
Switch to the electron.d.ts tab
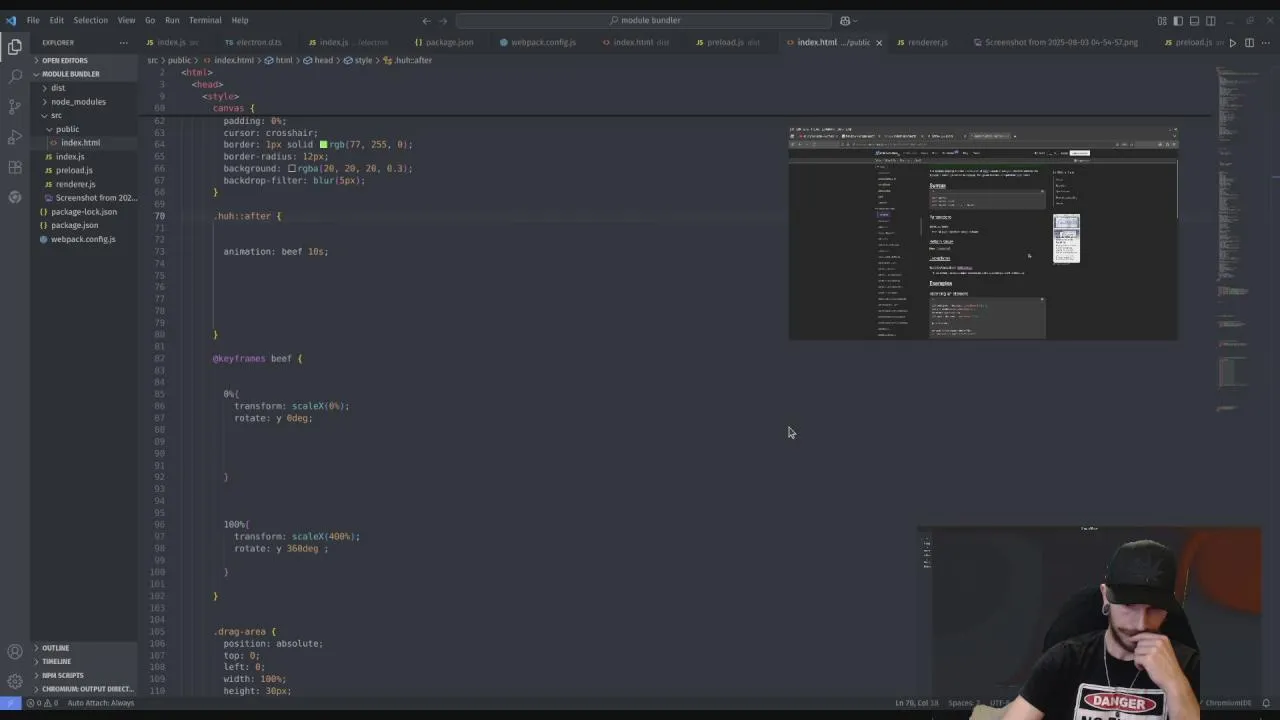253,42
